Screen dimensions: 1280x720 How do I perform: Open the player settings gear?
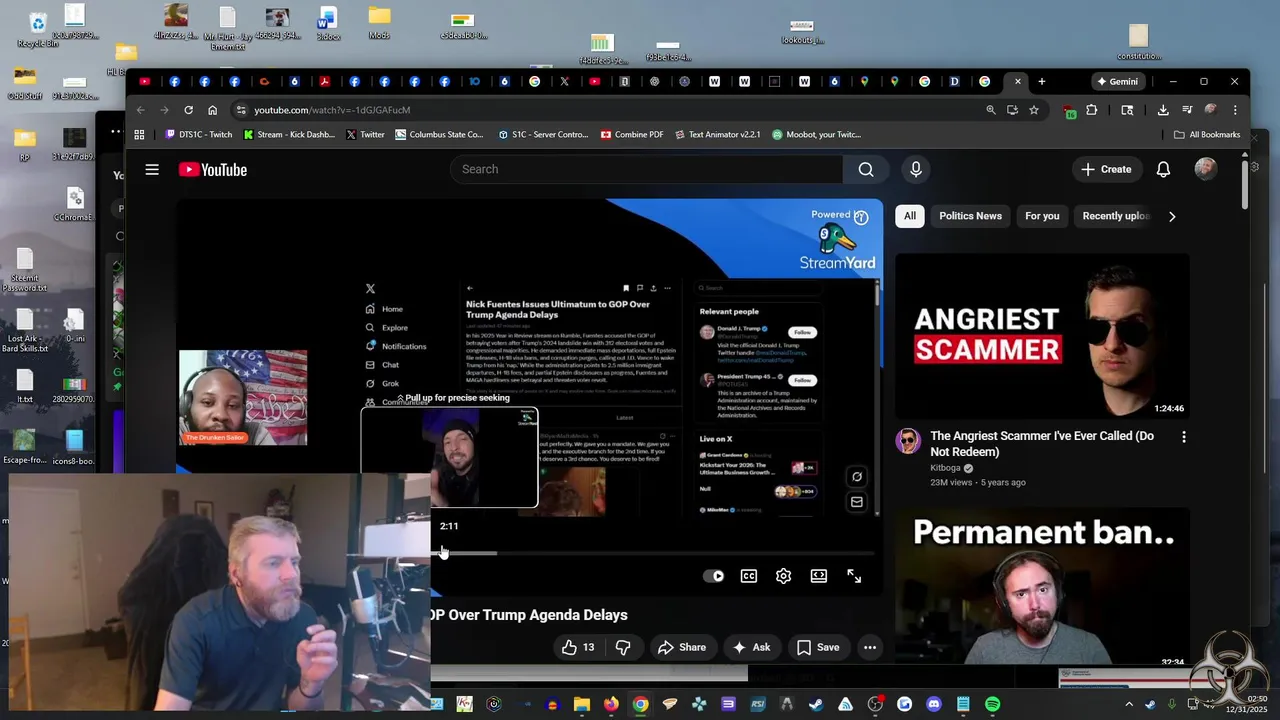tap(784, 576)
